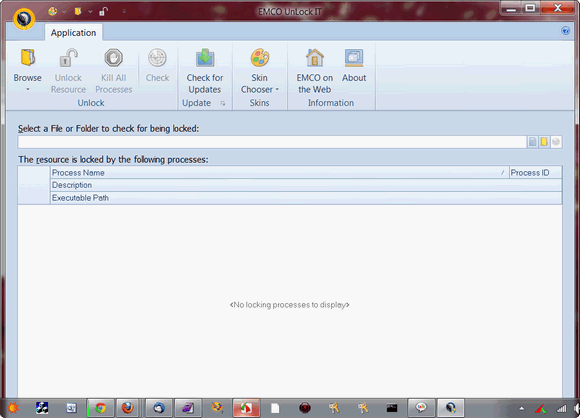This screenshot has width=580, height=418.
Task: Open Google Chrome from the taskbar
Action: coord(100,408)
